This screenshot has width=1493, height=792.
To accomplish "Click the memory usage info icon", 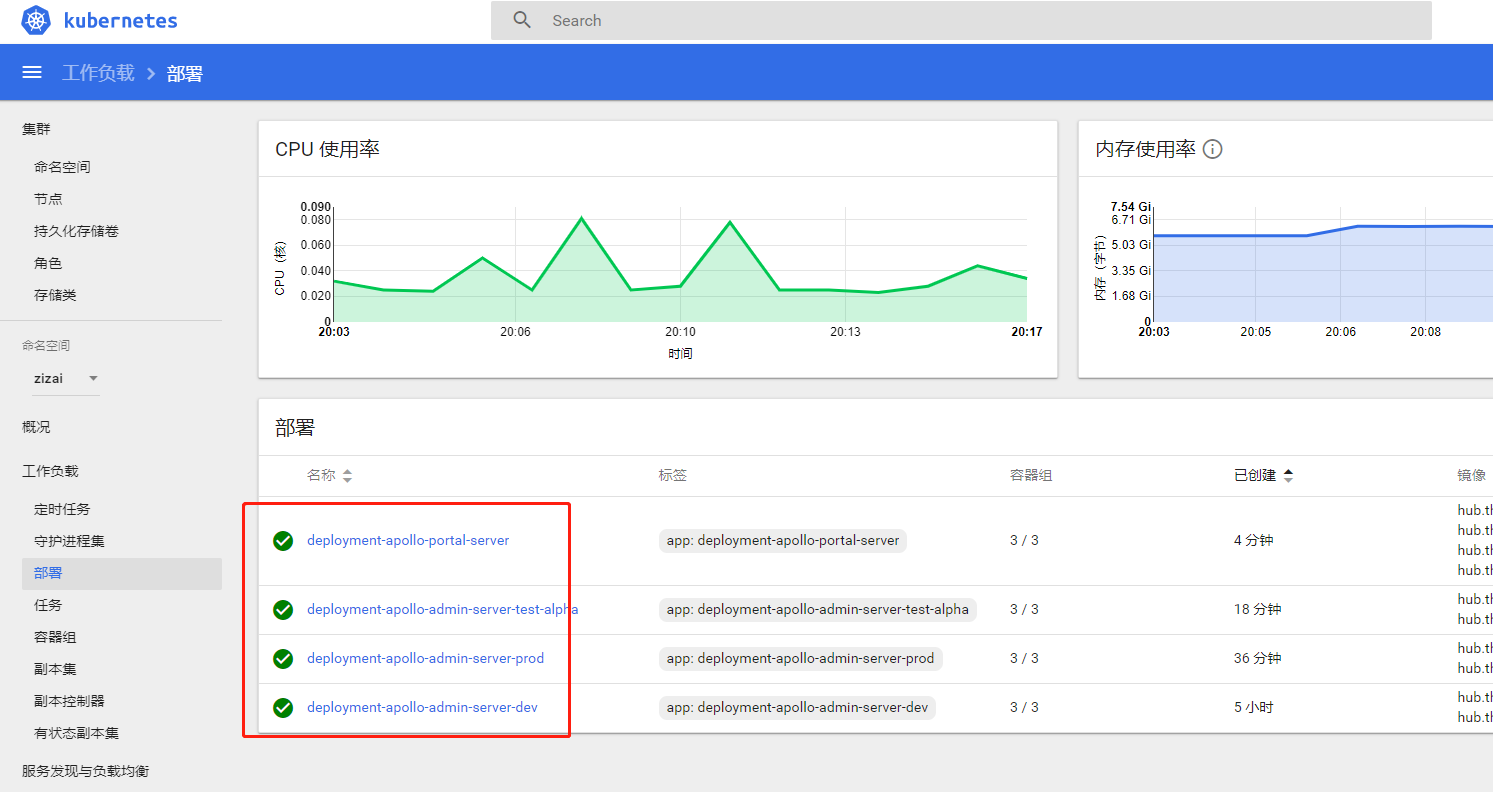I will (1213, 149).
